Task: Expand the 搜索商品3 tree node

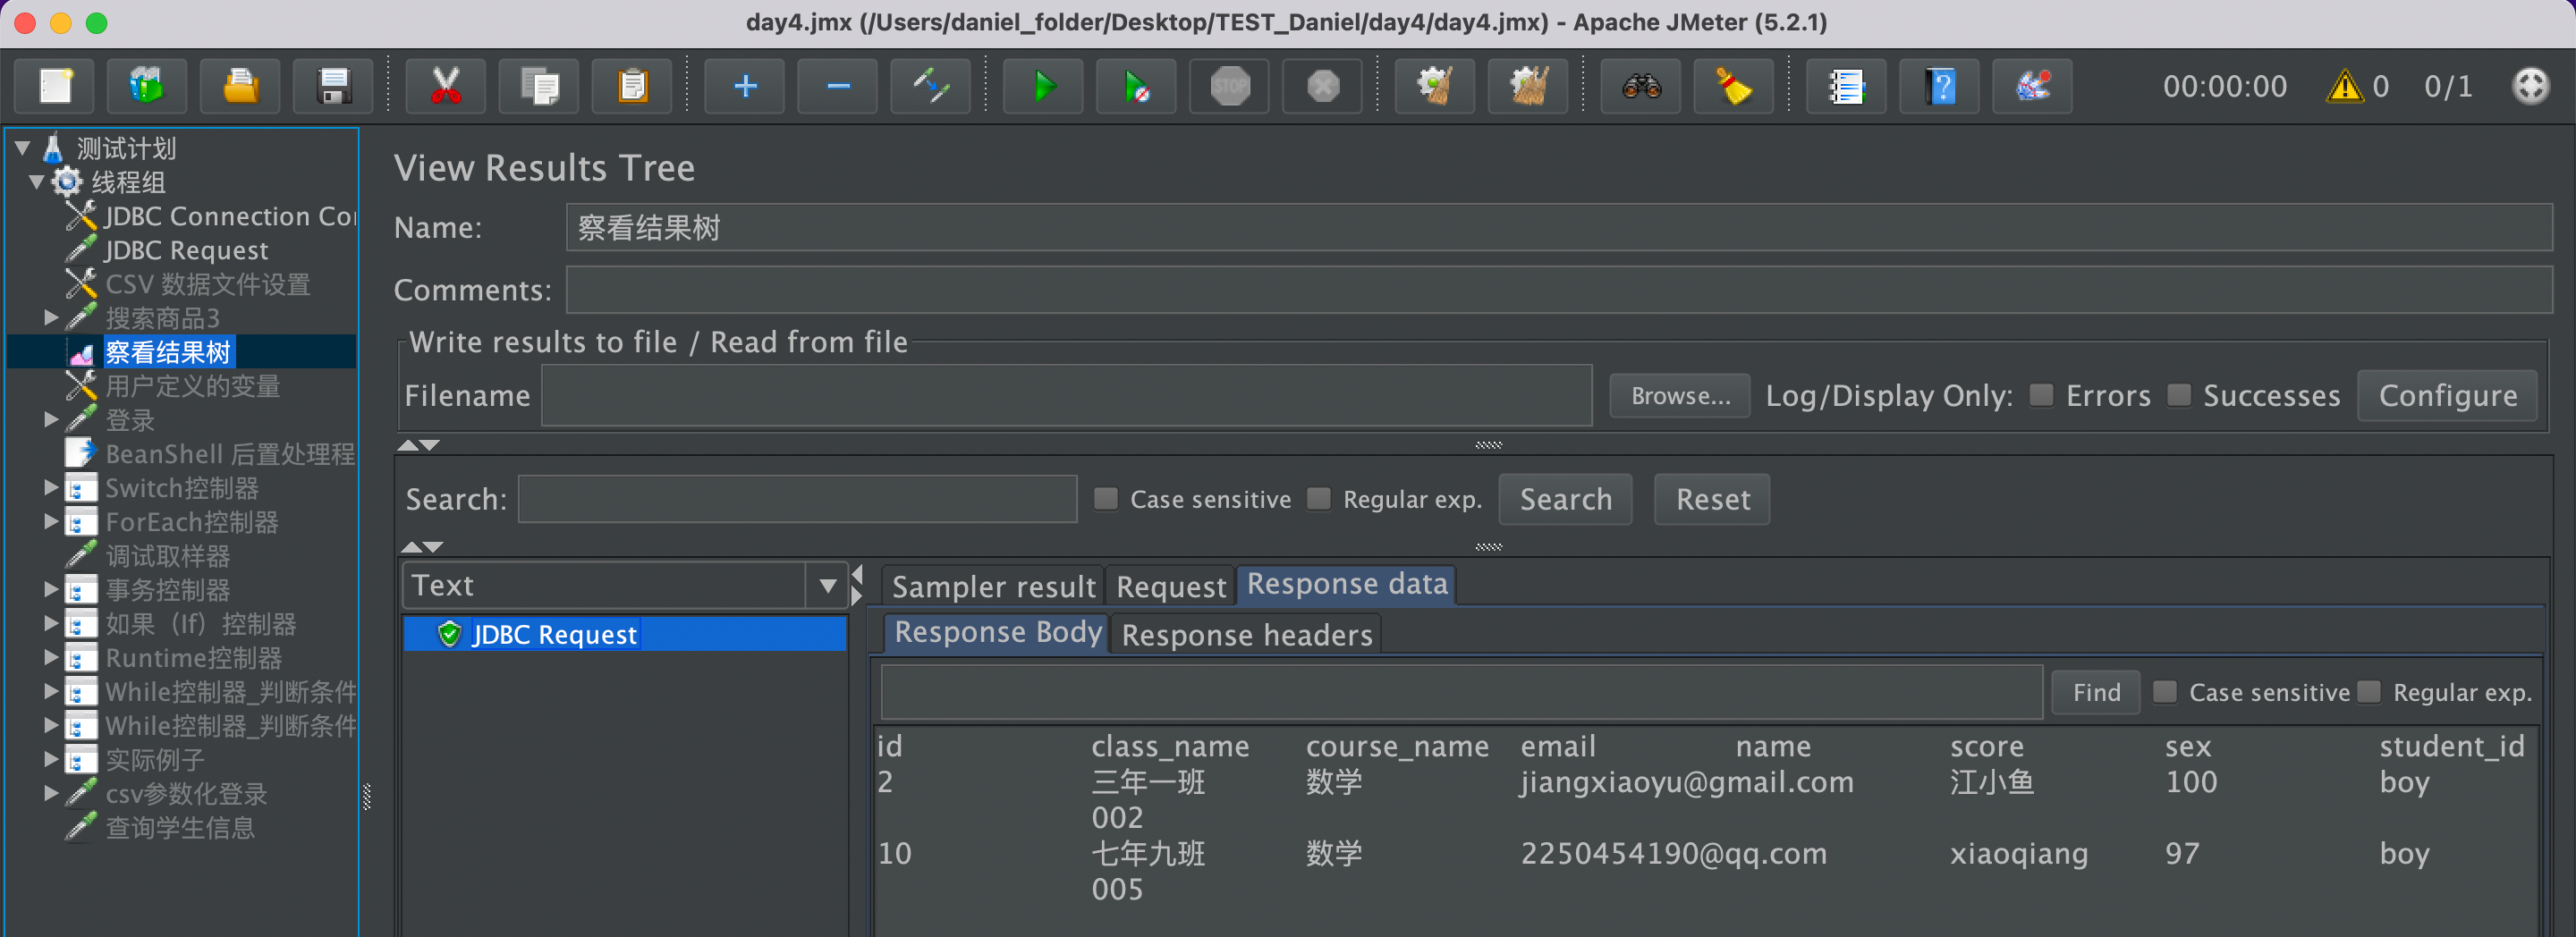Action: (x=51, y=318)
